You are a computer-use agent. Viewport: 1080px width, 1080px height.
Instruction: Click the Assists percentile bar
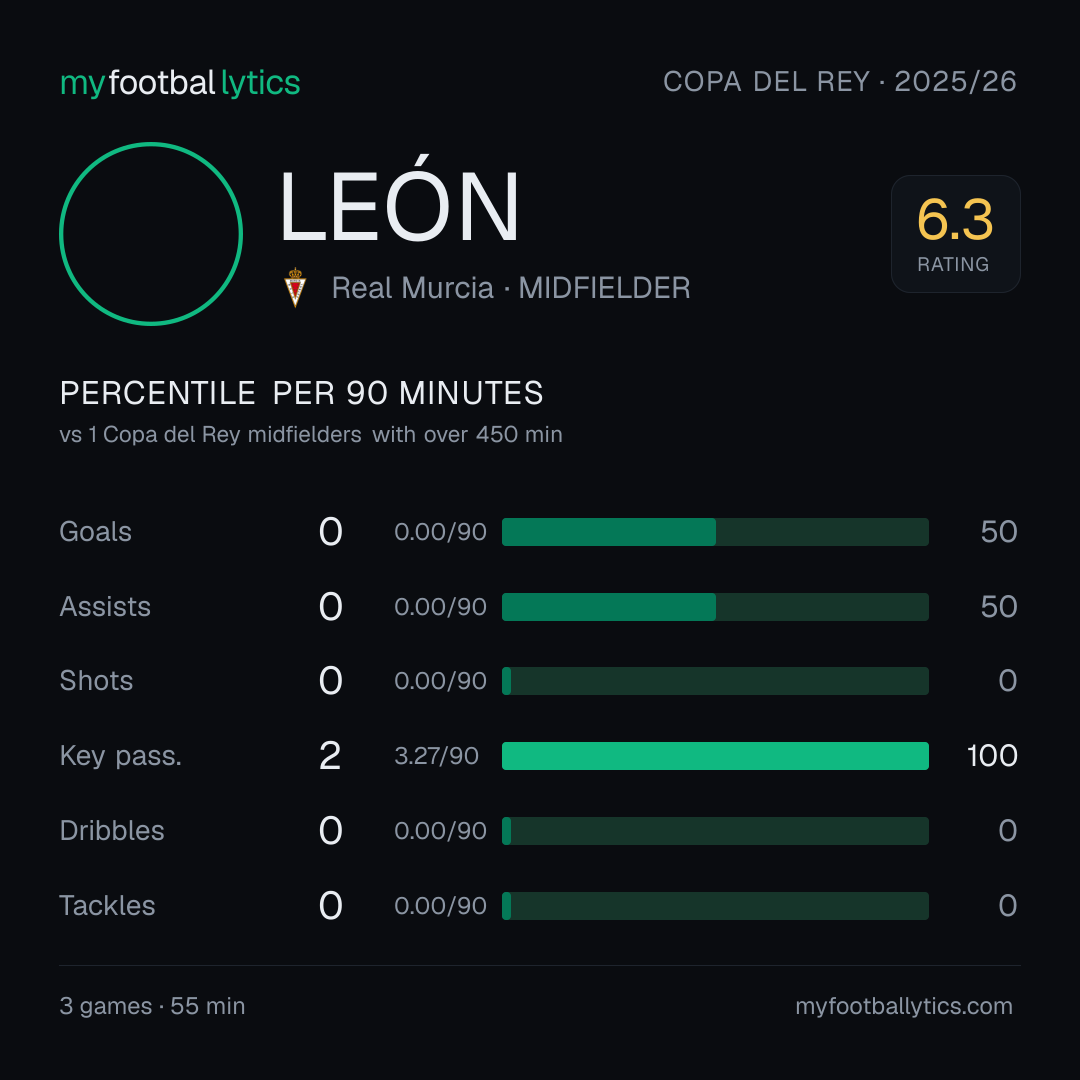[x=715, y=607]
